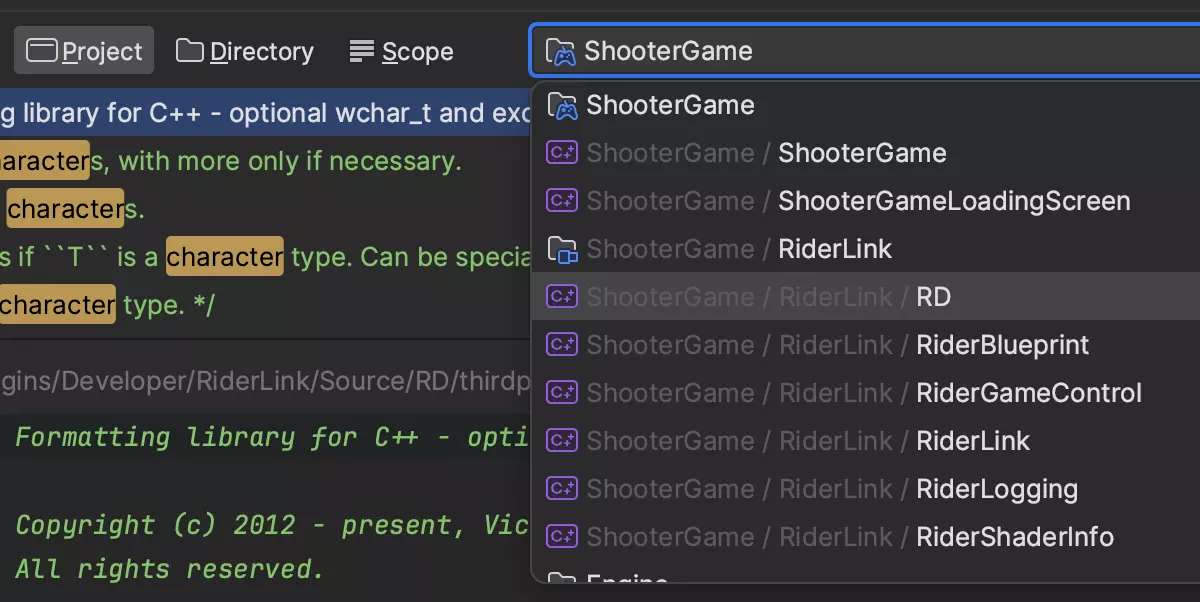
Task: Switch to the Scope tab
Action: pyautogui.click(x=401, y=51)
